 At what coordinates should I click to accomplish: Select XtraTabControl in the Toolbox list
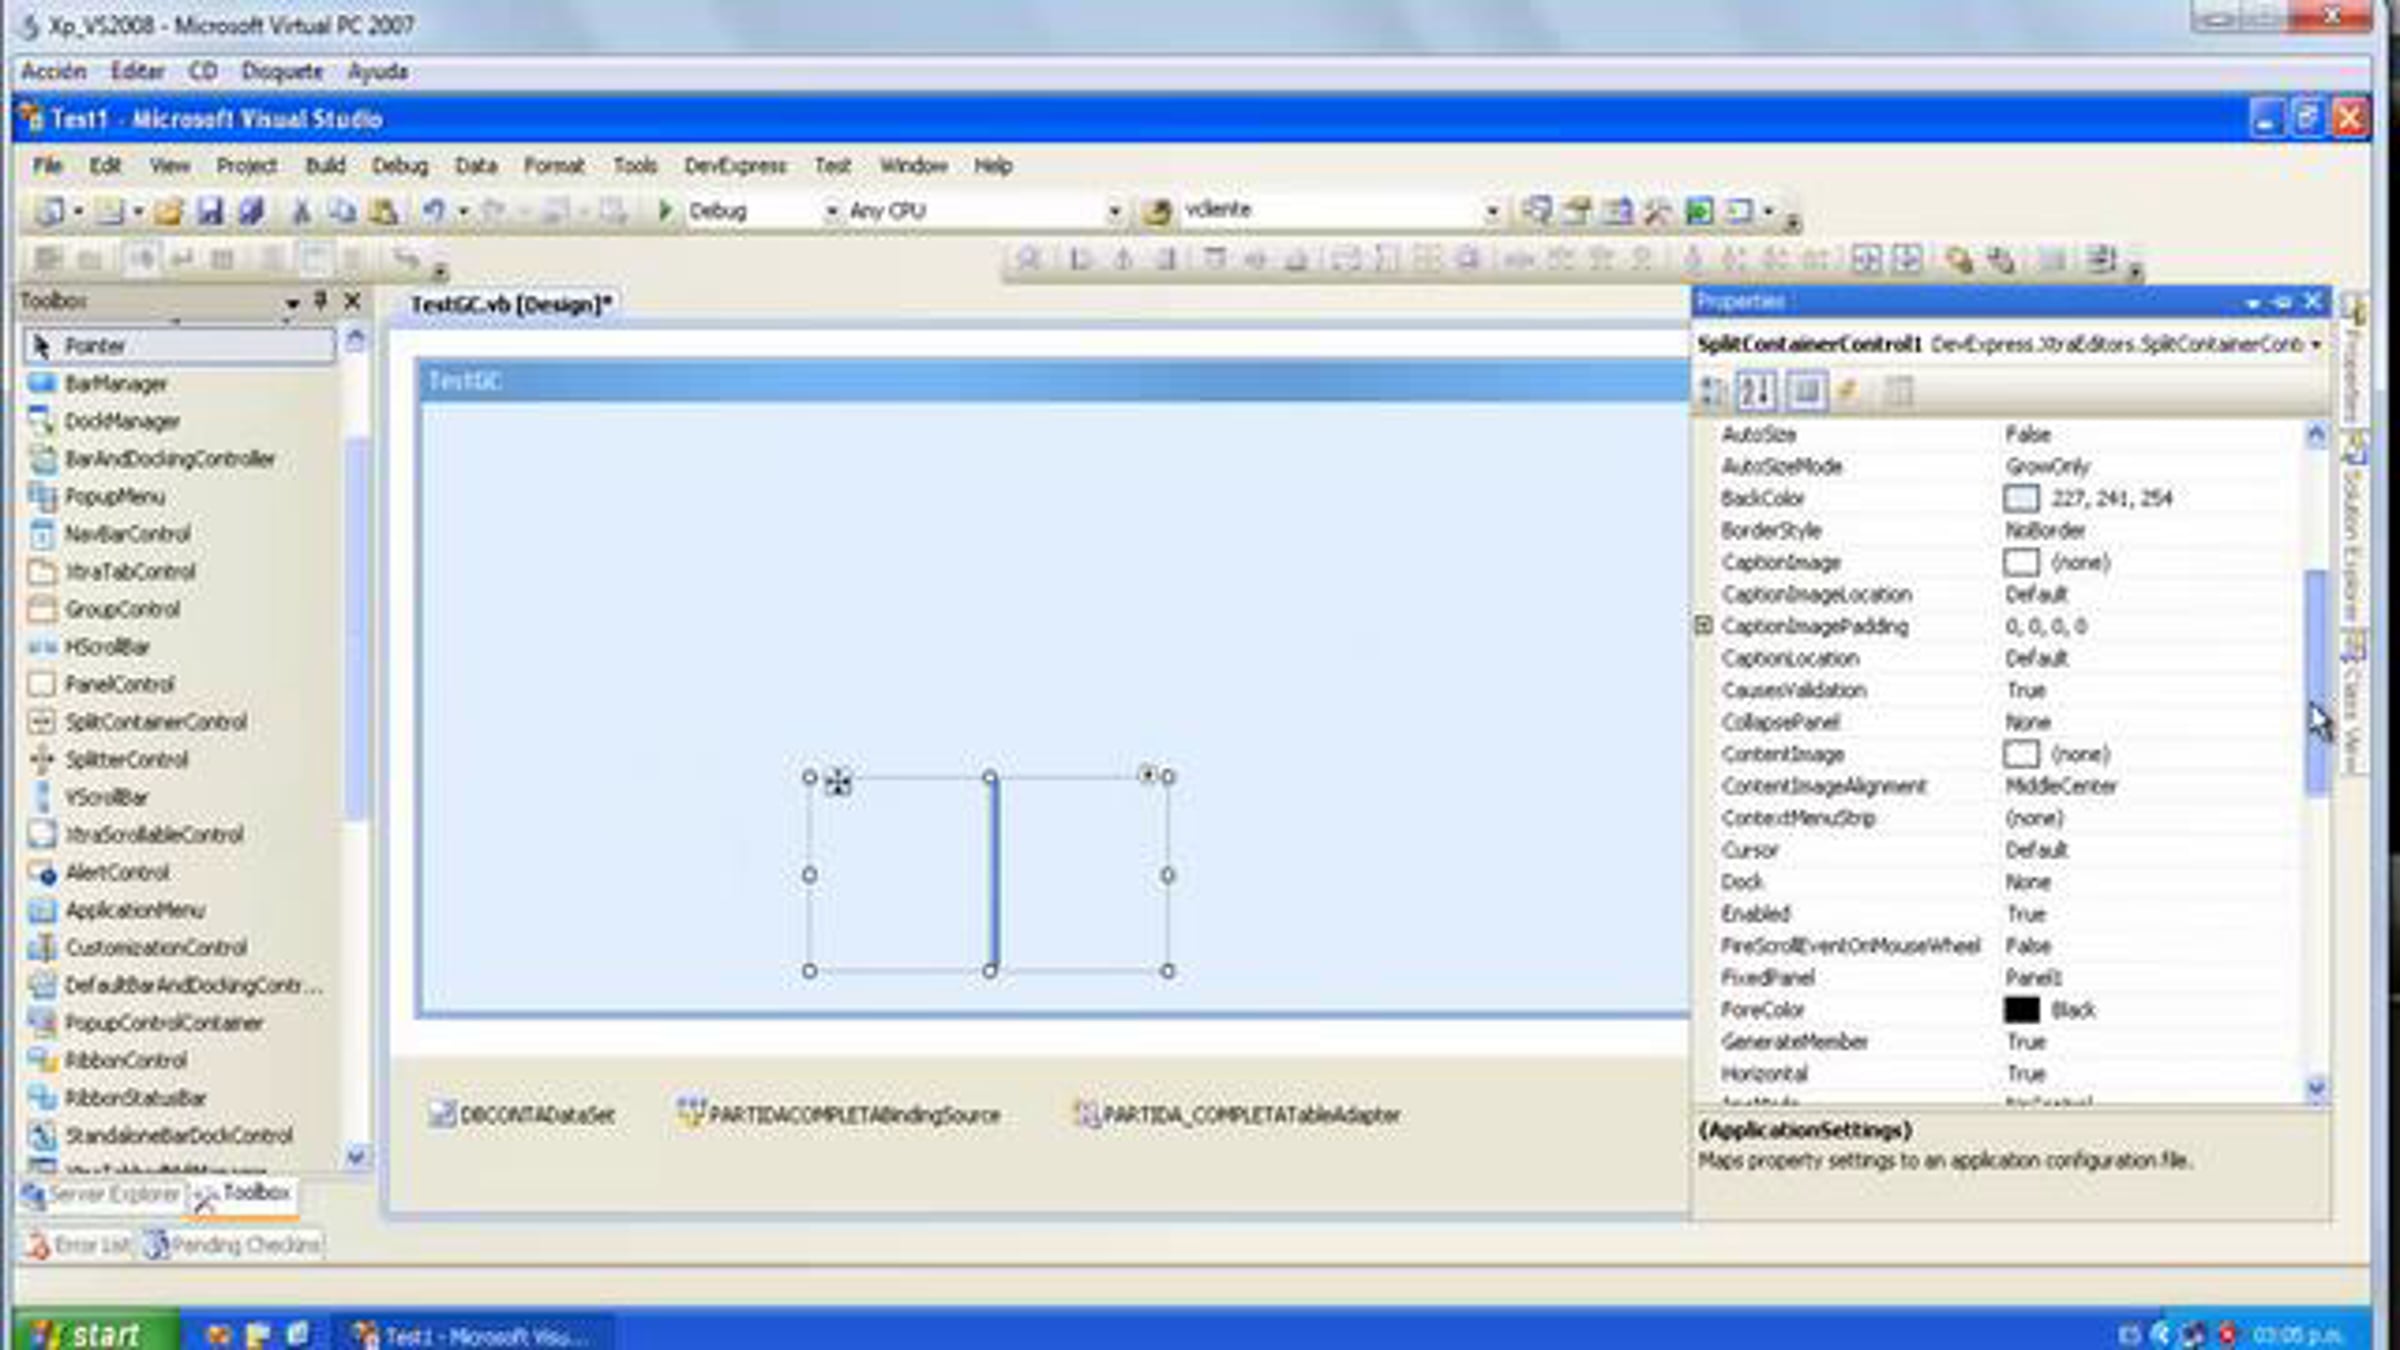pos(179,572)
